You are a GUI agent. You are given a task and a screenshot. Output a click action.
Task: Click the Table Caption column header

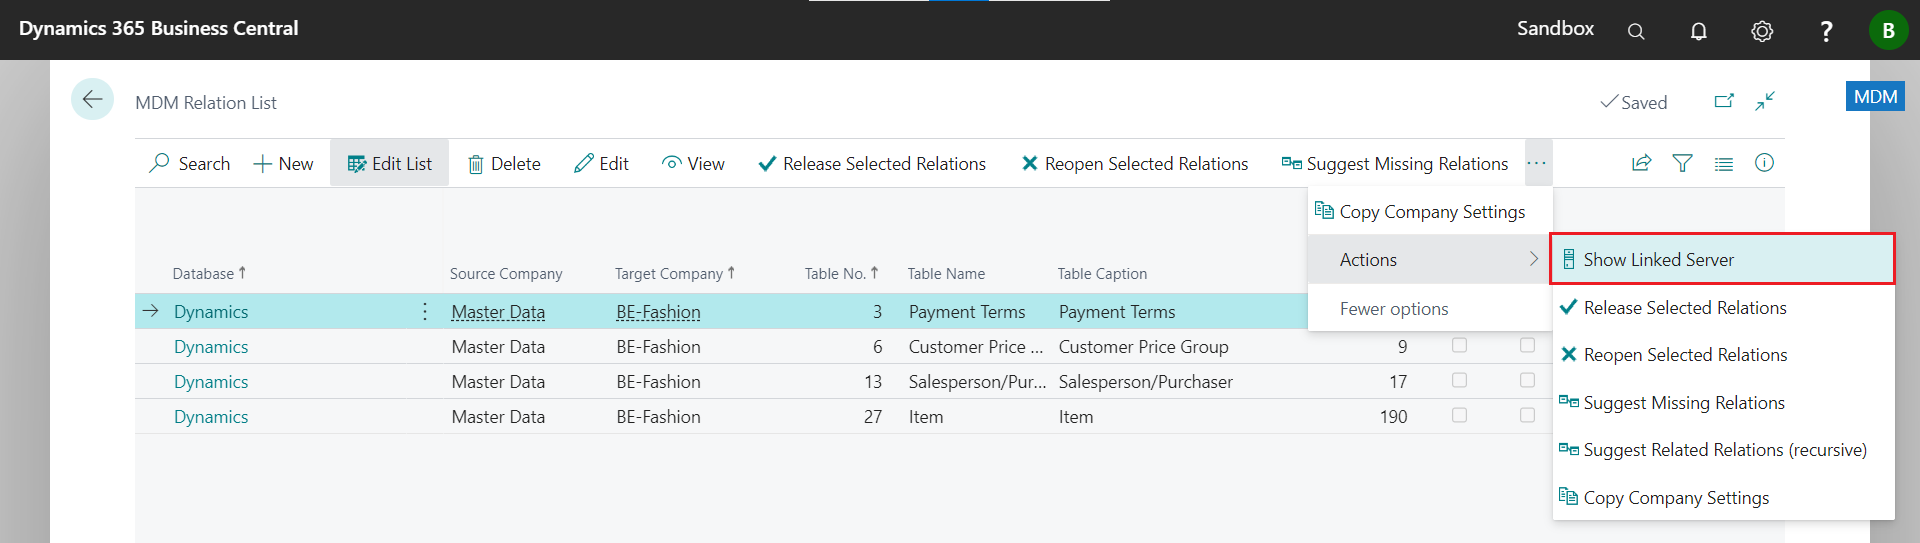[x=1102, y=274]
